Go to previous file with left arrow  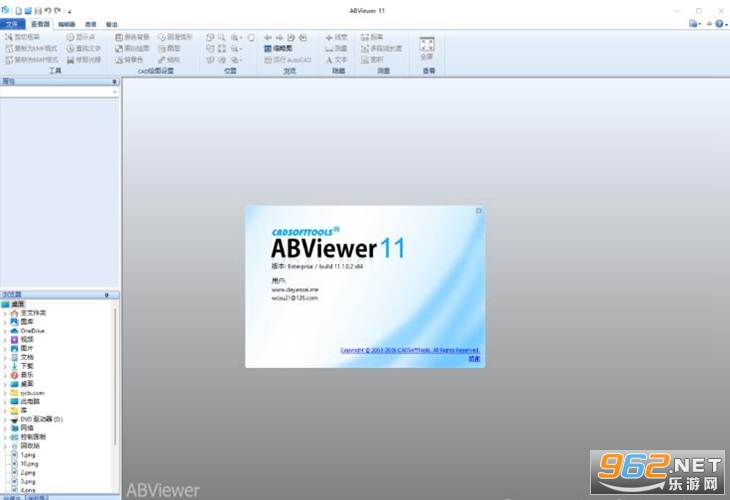pos(268,37)
